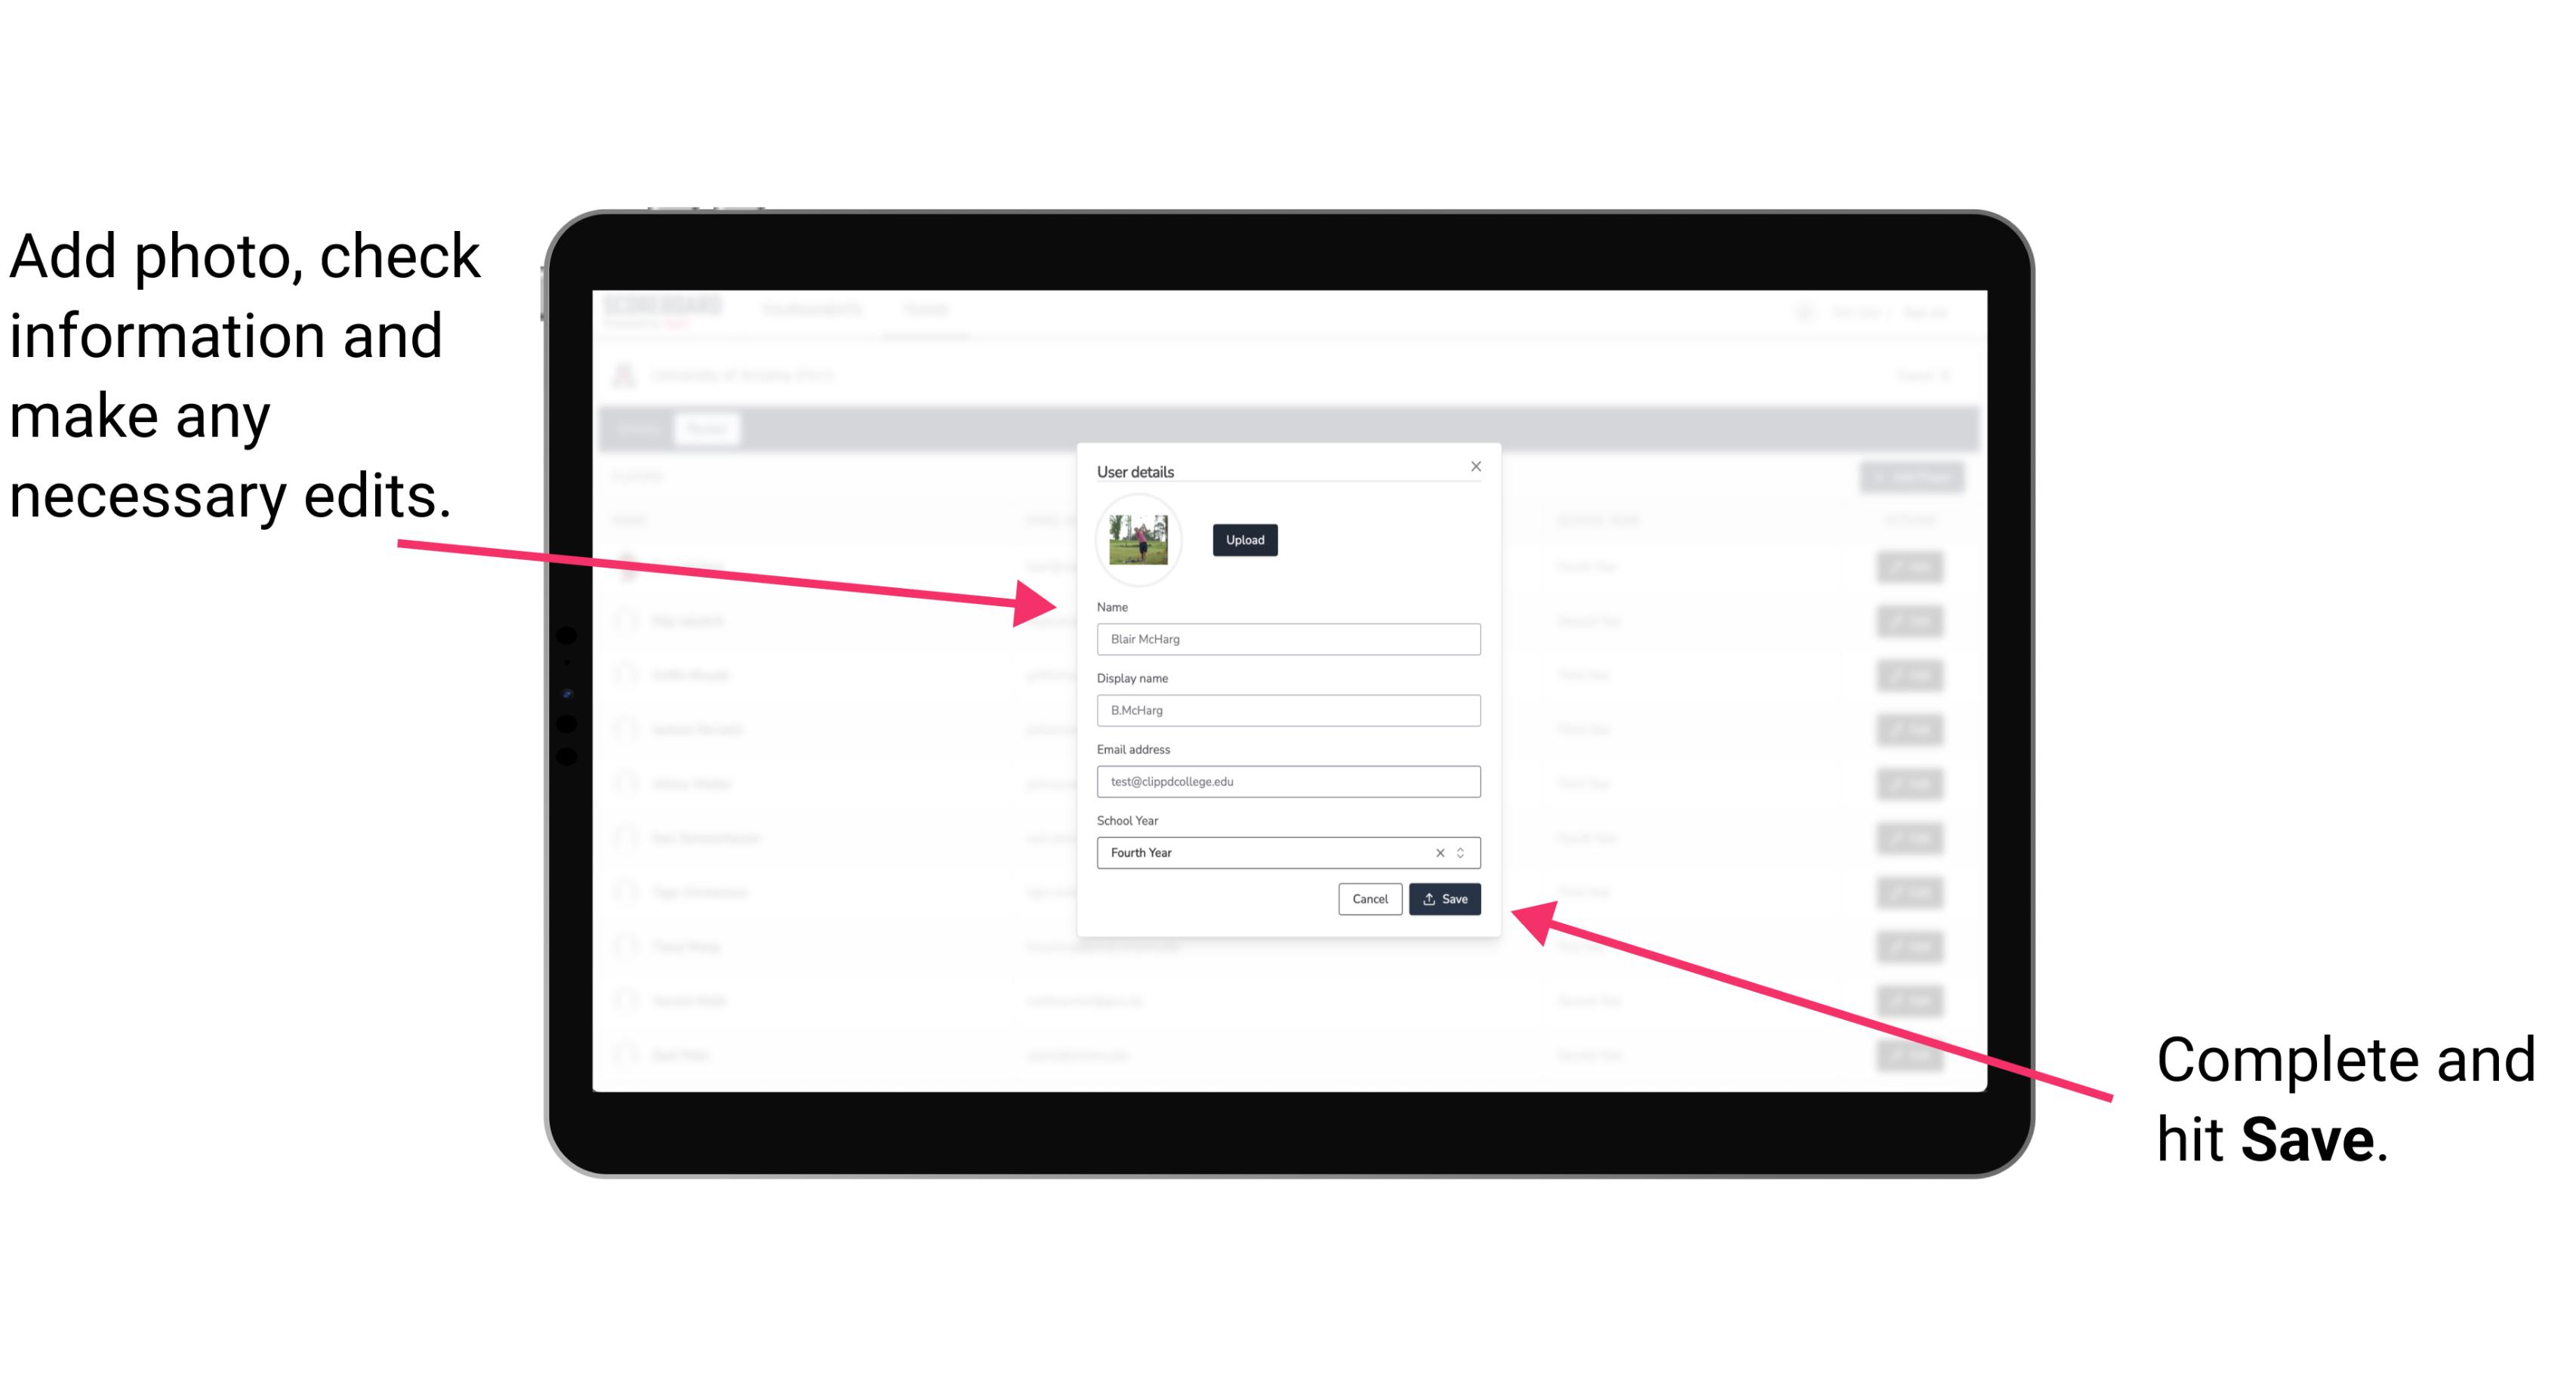Image resolution: width=2576 pixels, height=1386 pixels.
Task: Click the Name input field
Action: click(x=1287, y=639)
